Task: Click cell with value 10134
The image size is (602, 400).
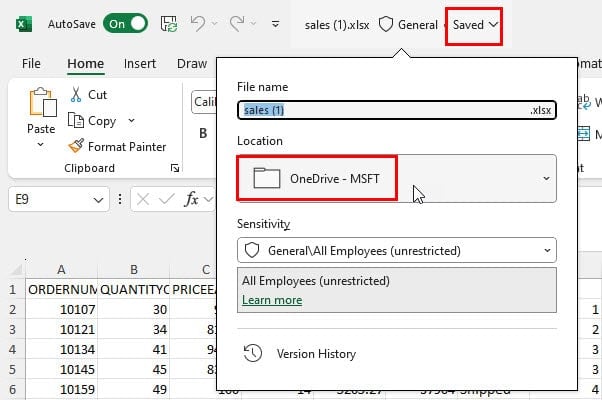Action: coord(61,349)
